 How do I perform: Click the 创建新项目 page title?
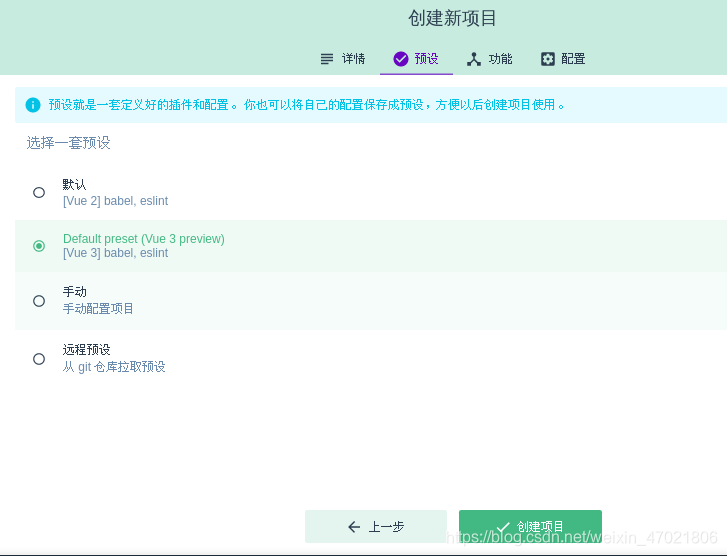tap(452, 19)
